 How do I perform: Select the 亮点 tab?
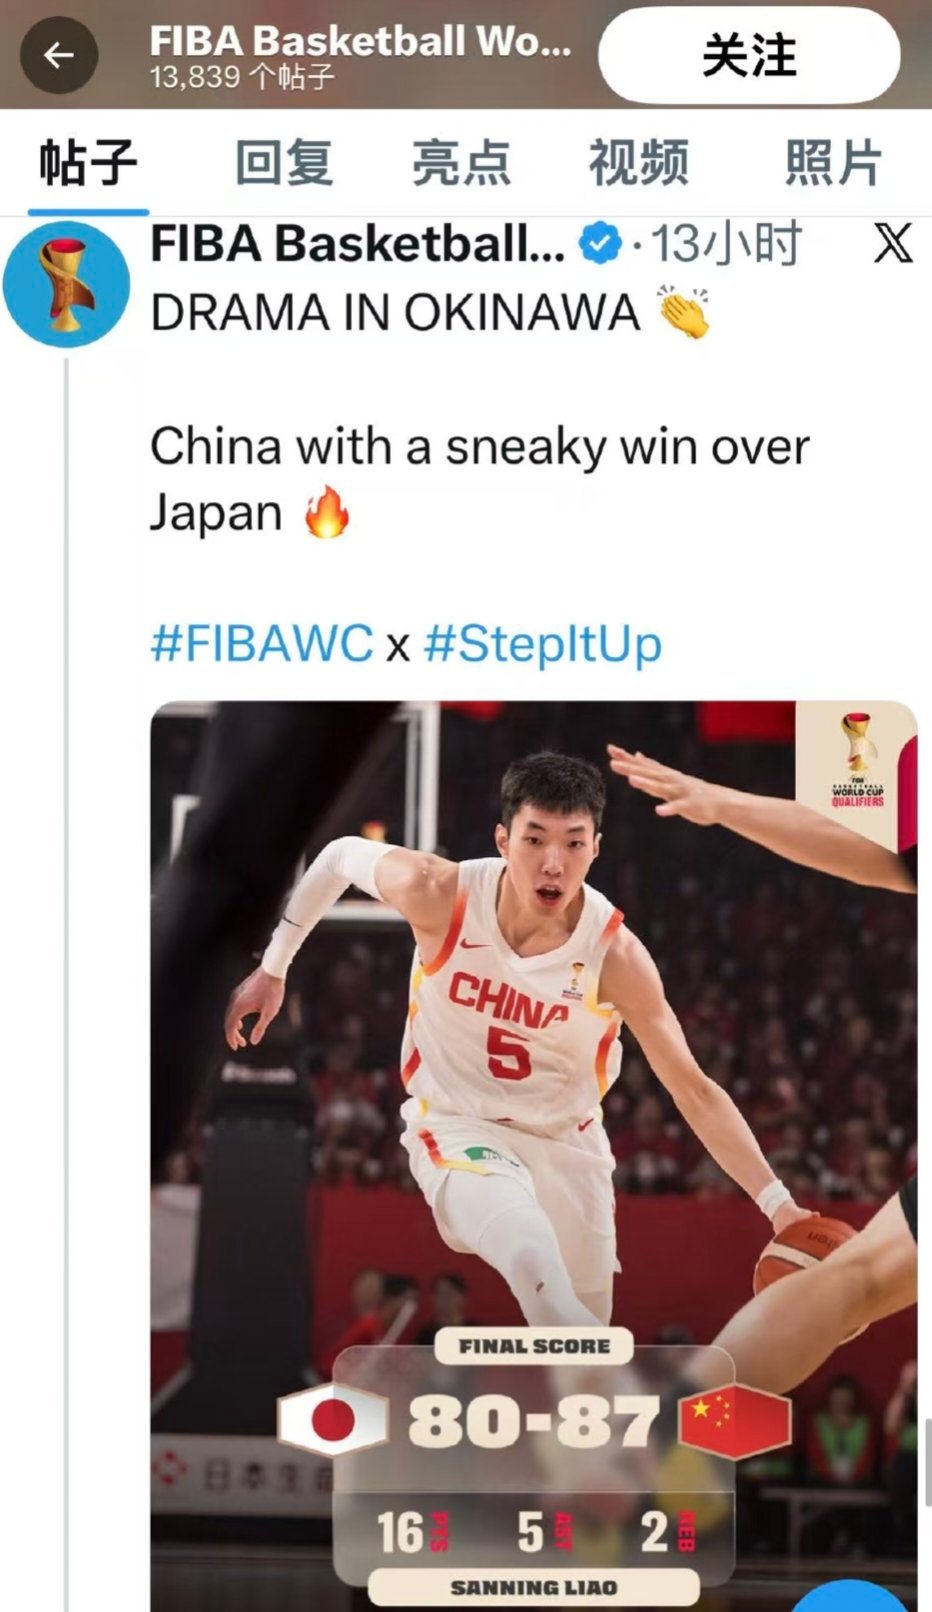461,163
